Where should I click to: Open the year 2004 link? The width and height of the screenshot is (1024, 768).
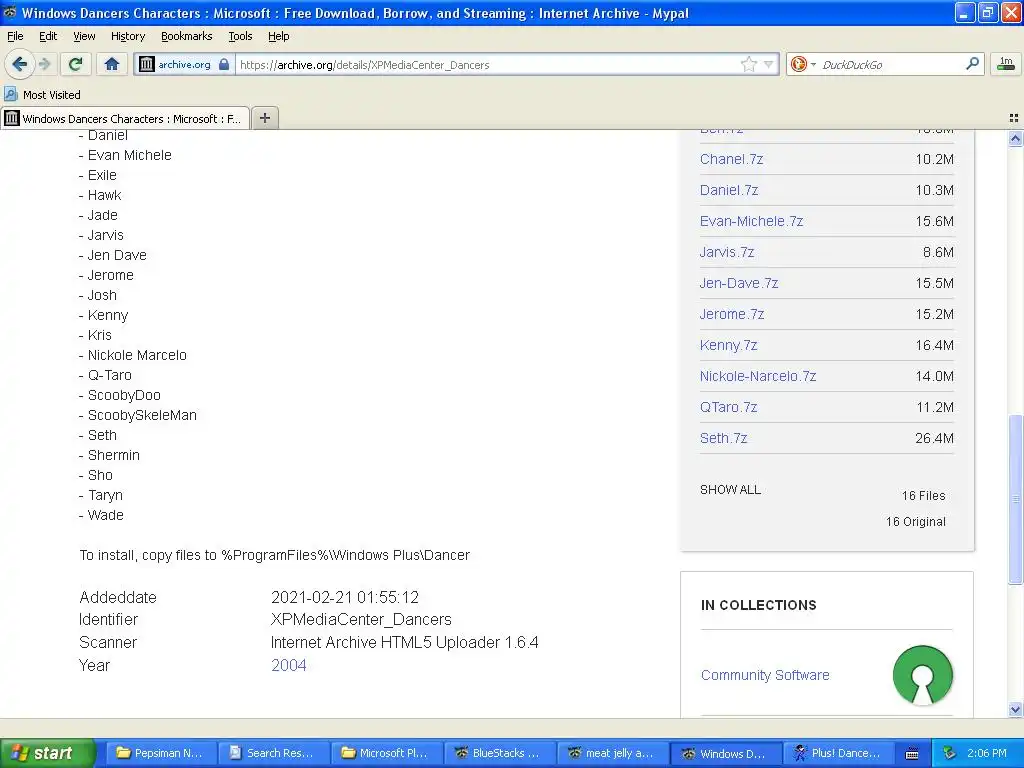[x=289, y=665]
